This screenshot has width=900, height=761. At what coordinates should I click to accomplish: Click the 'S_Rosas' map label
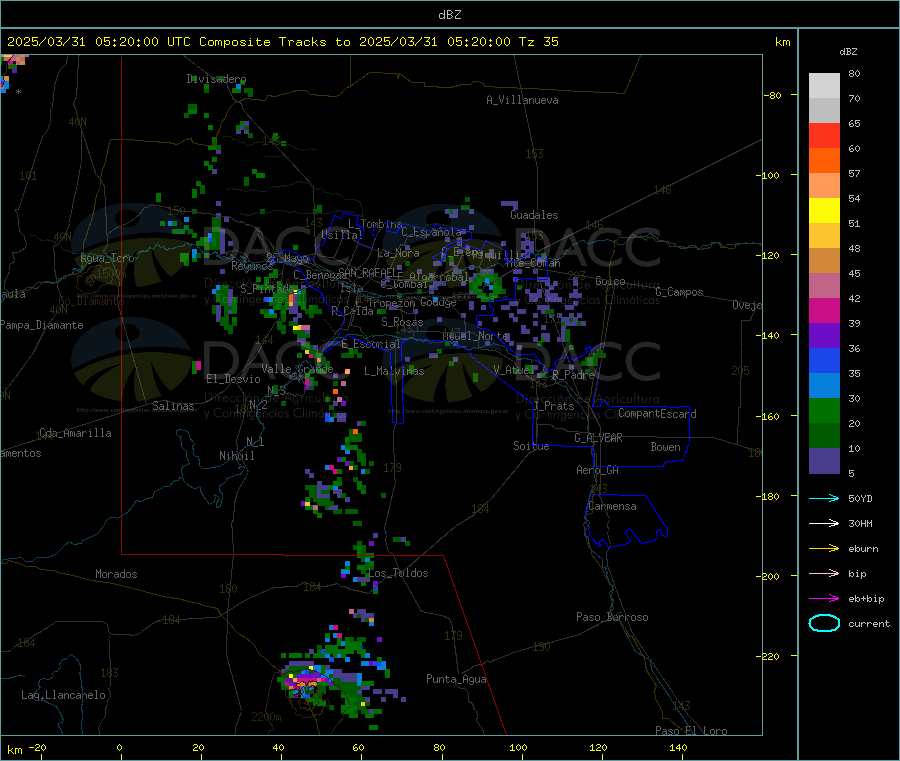click(402, 322)
